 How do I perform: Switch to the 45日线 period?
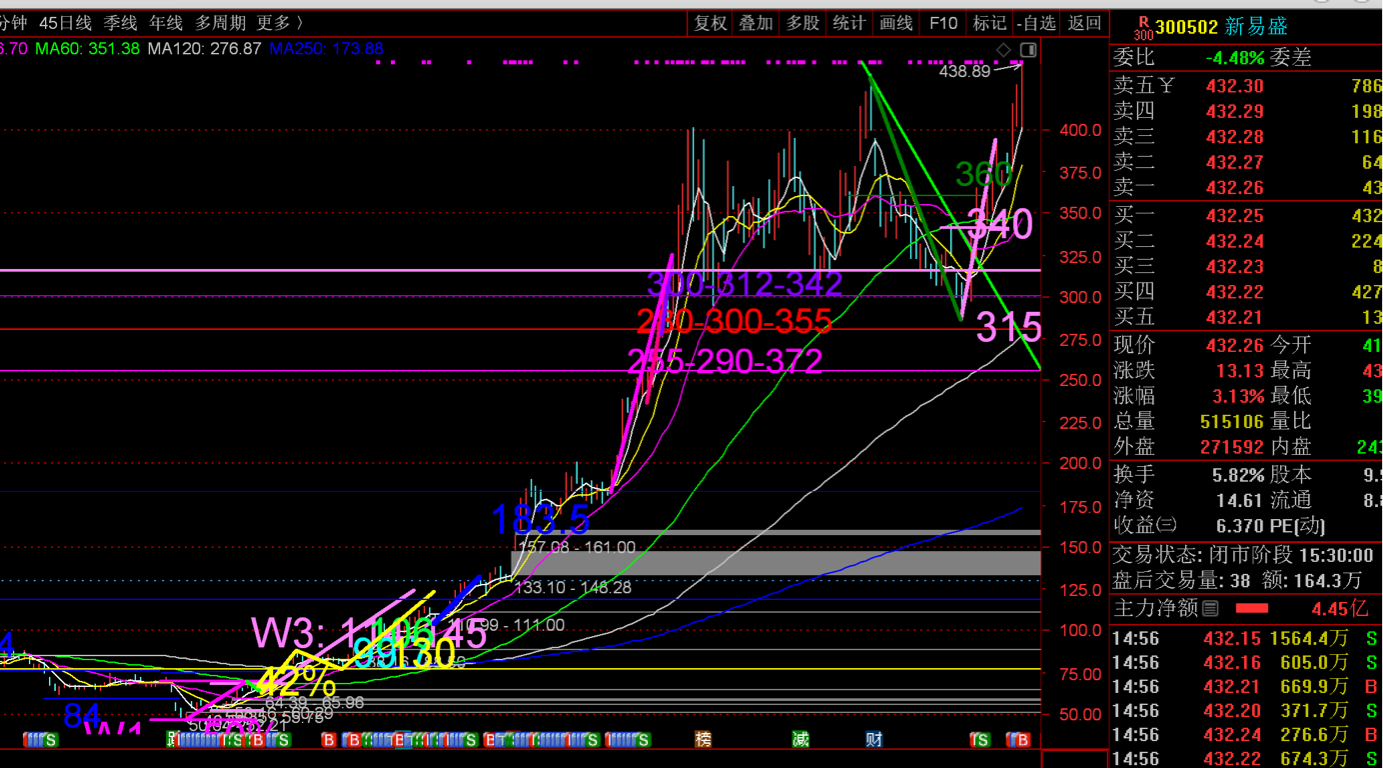pos(65,22)
